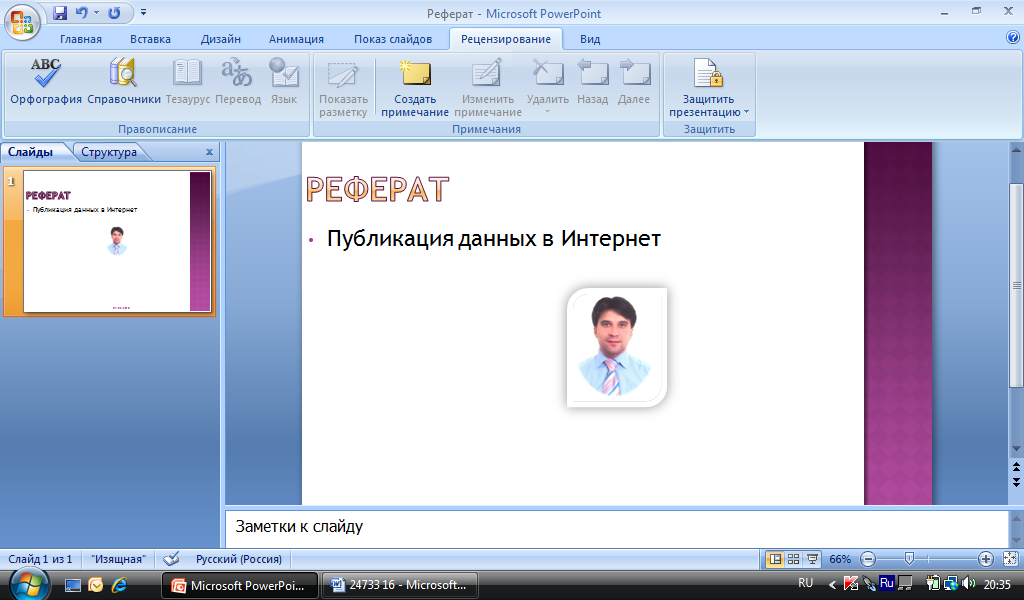The image size is (1024, 600).
Task: Open the undo history dropdown arrow
Action: pos(96,13)
